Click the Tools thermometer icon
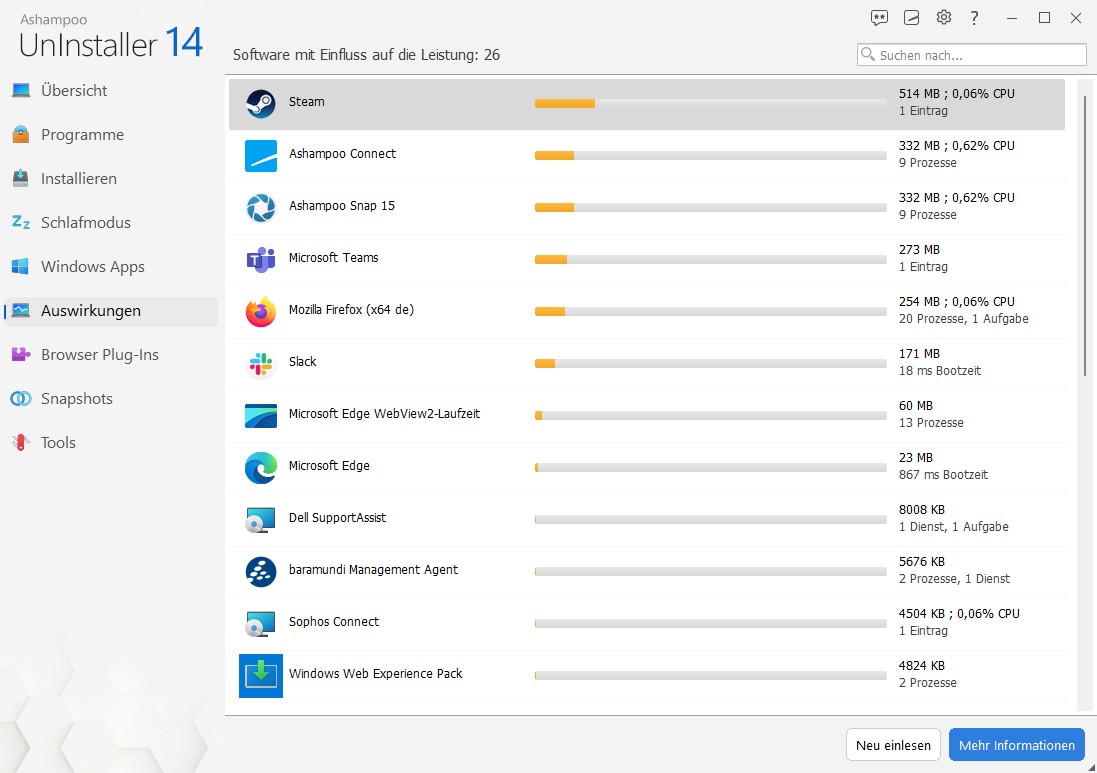This screenshot has height=773, width=1097. click(x=21, y=443)
